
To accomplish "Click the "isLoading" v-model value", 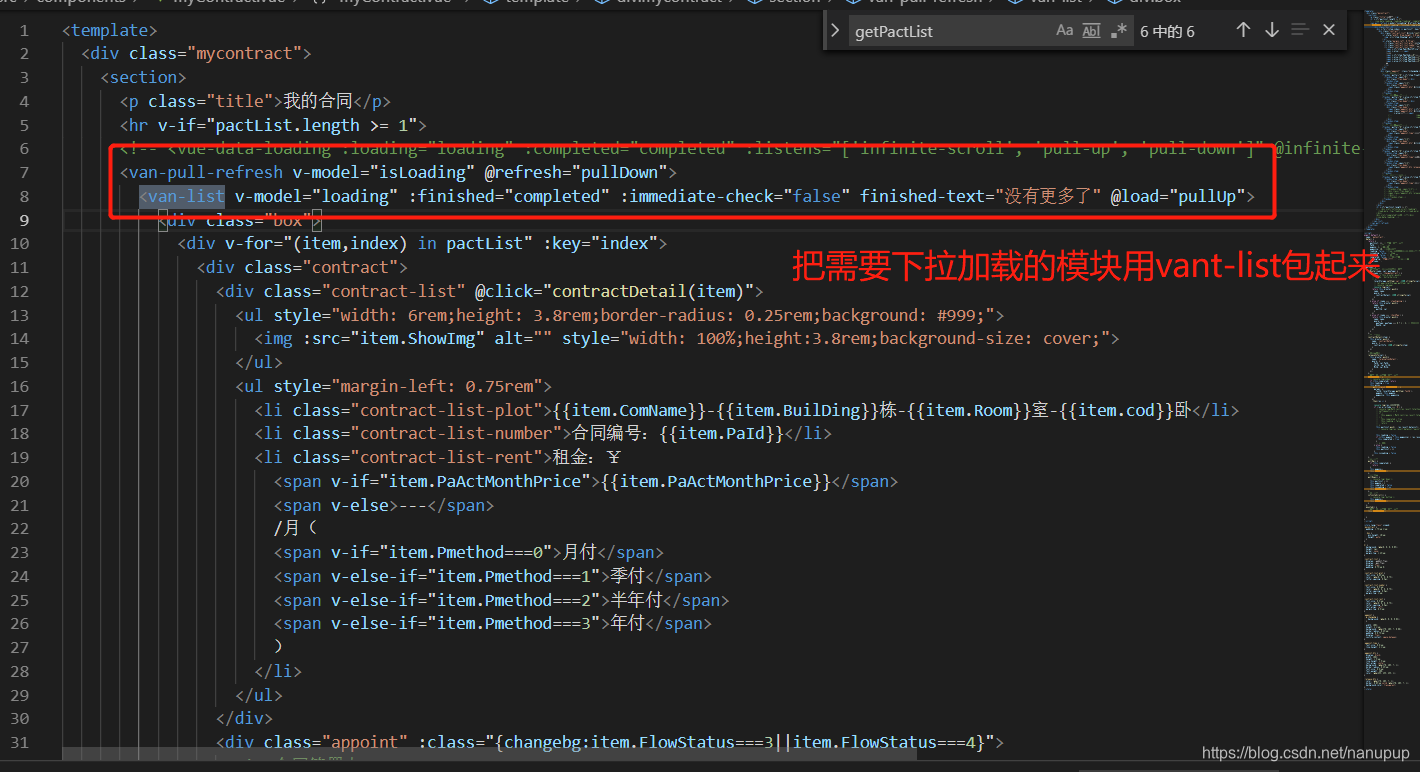I will coord(423,172).
